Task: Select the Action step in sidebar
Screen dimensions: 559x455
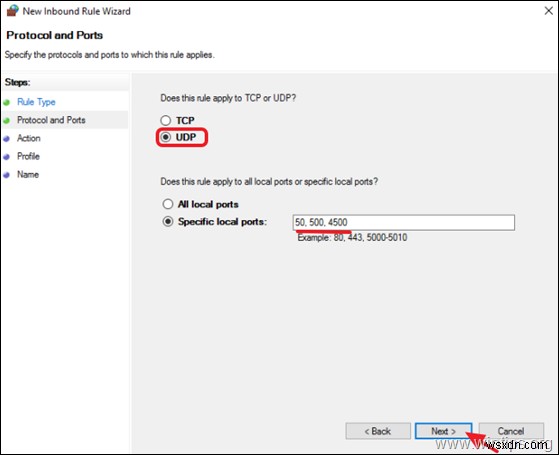Action: (29, 138)
